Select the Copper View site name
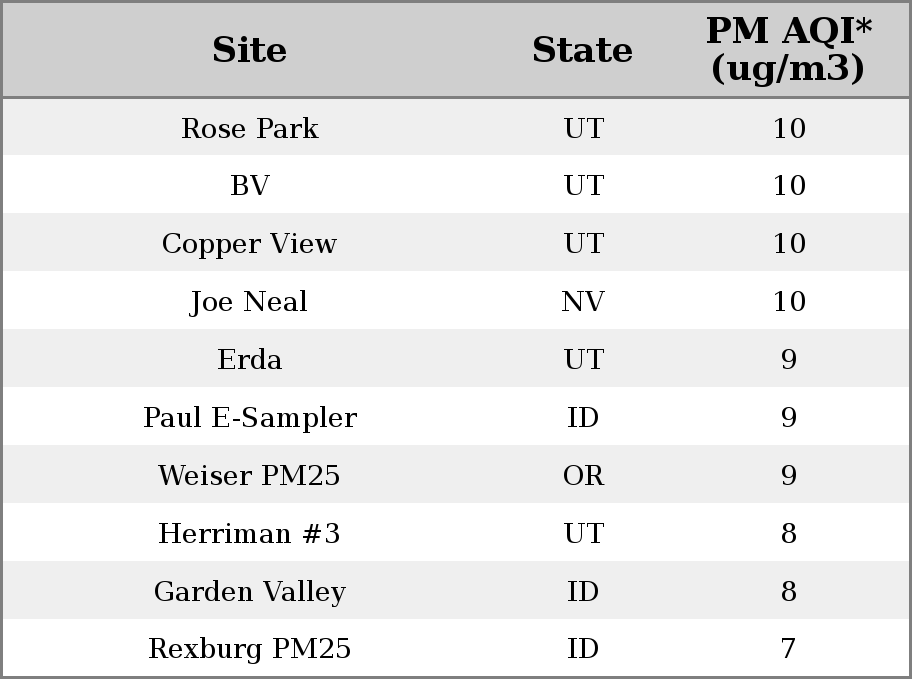This screenshot has height=679, width=912. [x=249, y=243]
